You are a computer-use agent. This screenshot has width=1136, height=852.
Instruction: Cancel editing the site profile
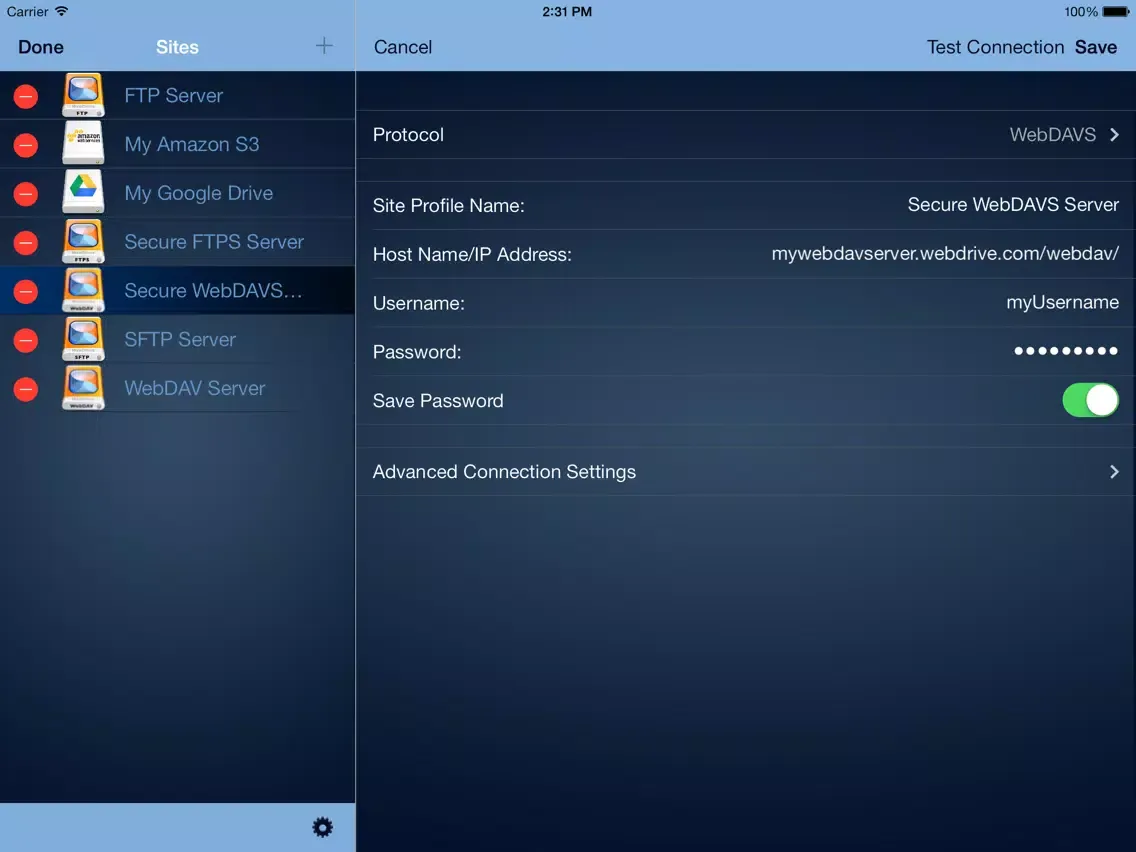coord(403,47)
